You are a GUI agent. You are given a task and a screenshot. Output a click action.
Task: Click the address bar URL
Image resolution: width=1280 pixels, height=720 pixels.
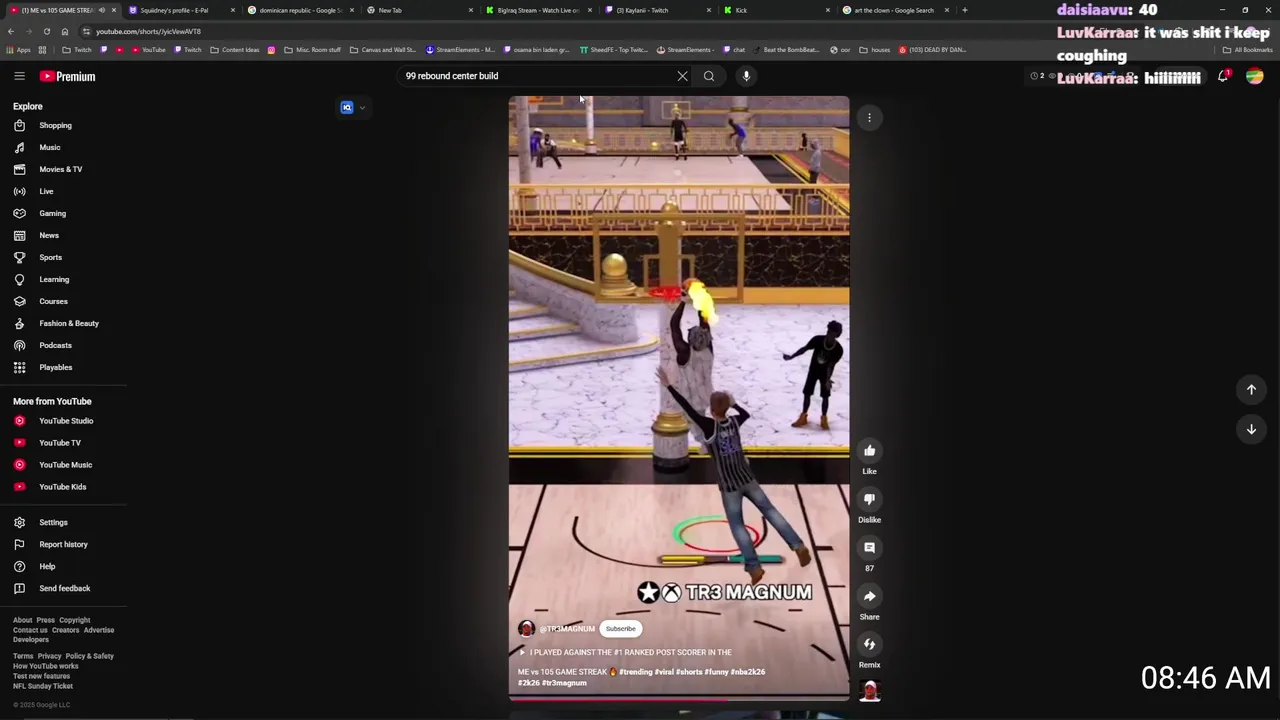click(x=148, y=31)
